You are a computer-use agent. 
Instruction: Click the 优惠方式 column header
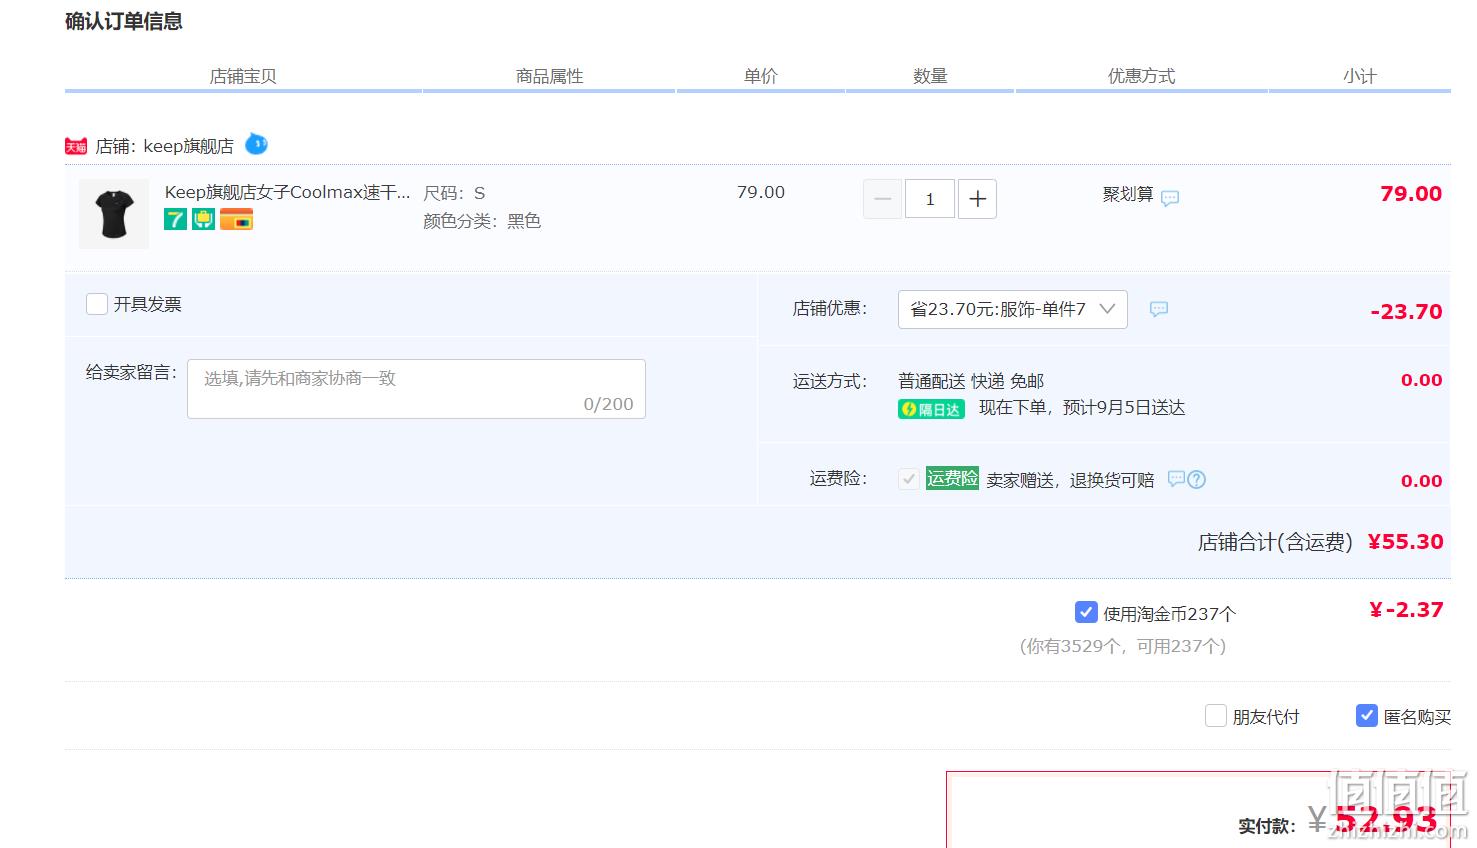[1142, 76]
